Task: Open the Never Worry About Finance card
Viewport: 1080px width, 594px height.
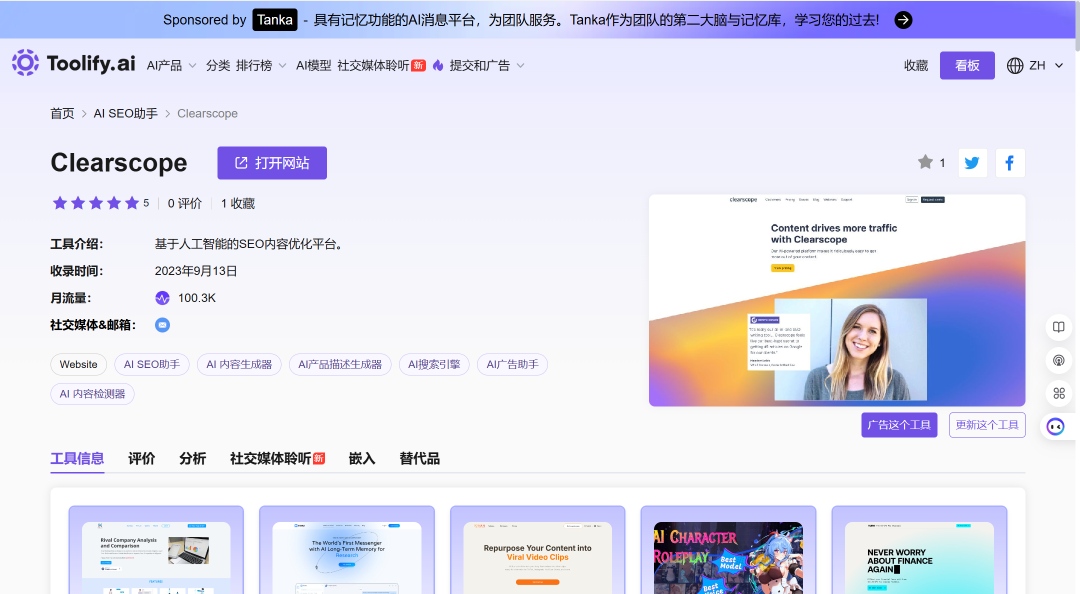Action: click(920, 550)
